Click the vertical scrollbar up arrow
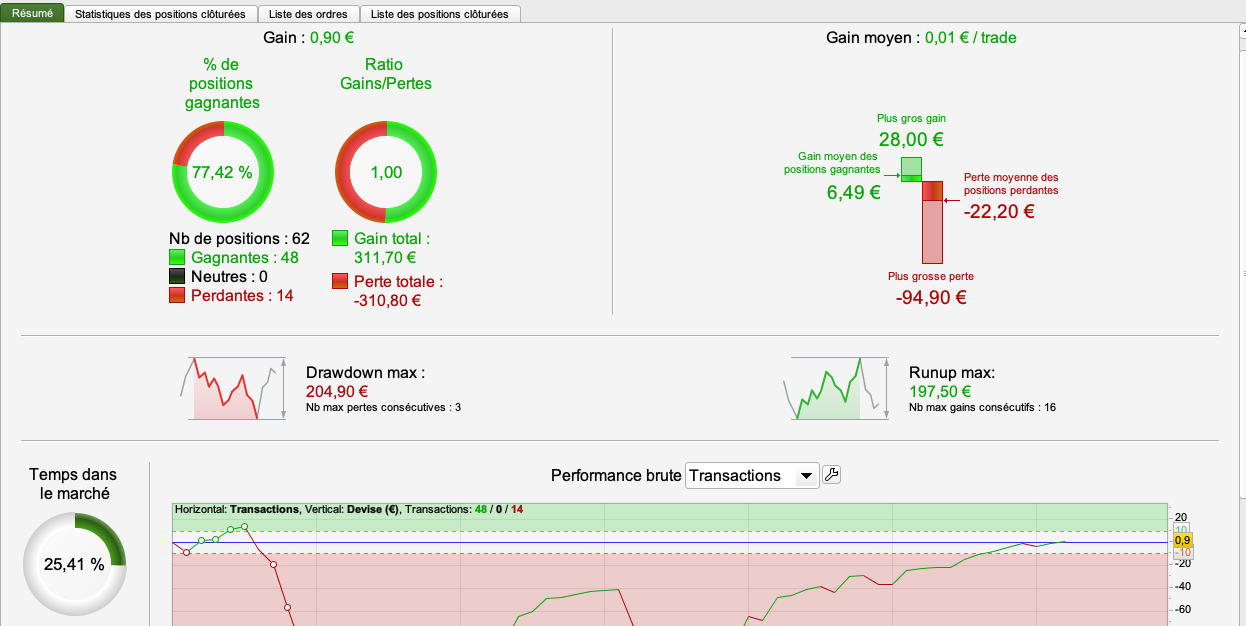The width and height of the screenshot is (1246, 626). tap(1241, 32)
